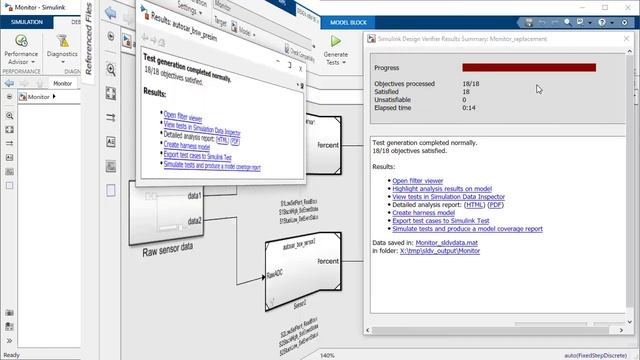Toggle sample time arrows icon in Monitor palette
Viewport: 640px width, 360px height.
[x=9, y=144]
